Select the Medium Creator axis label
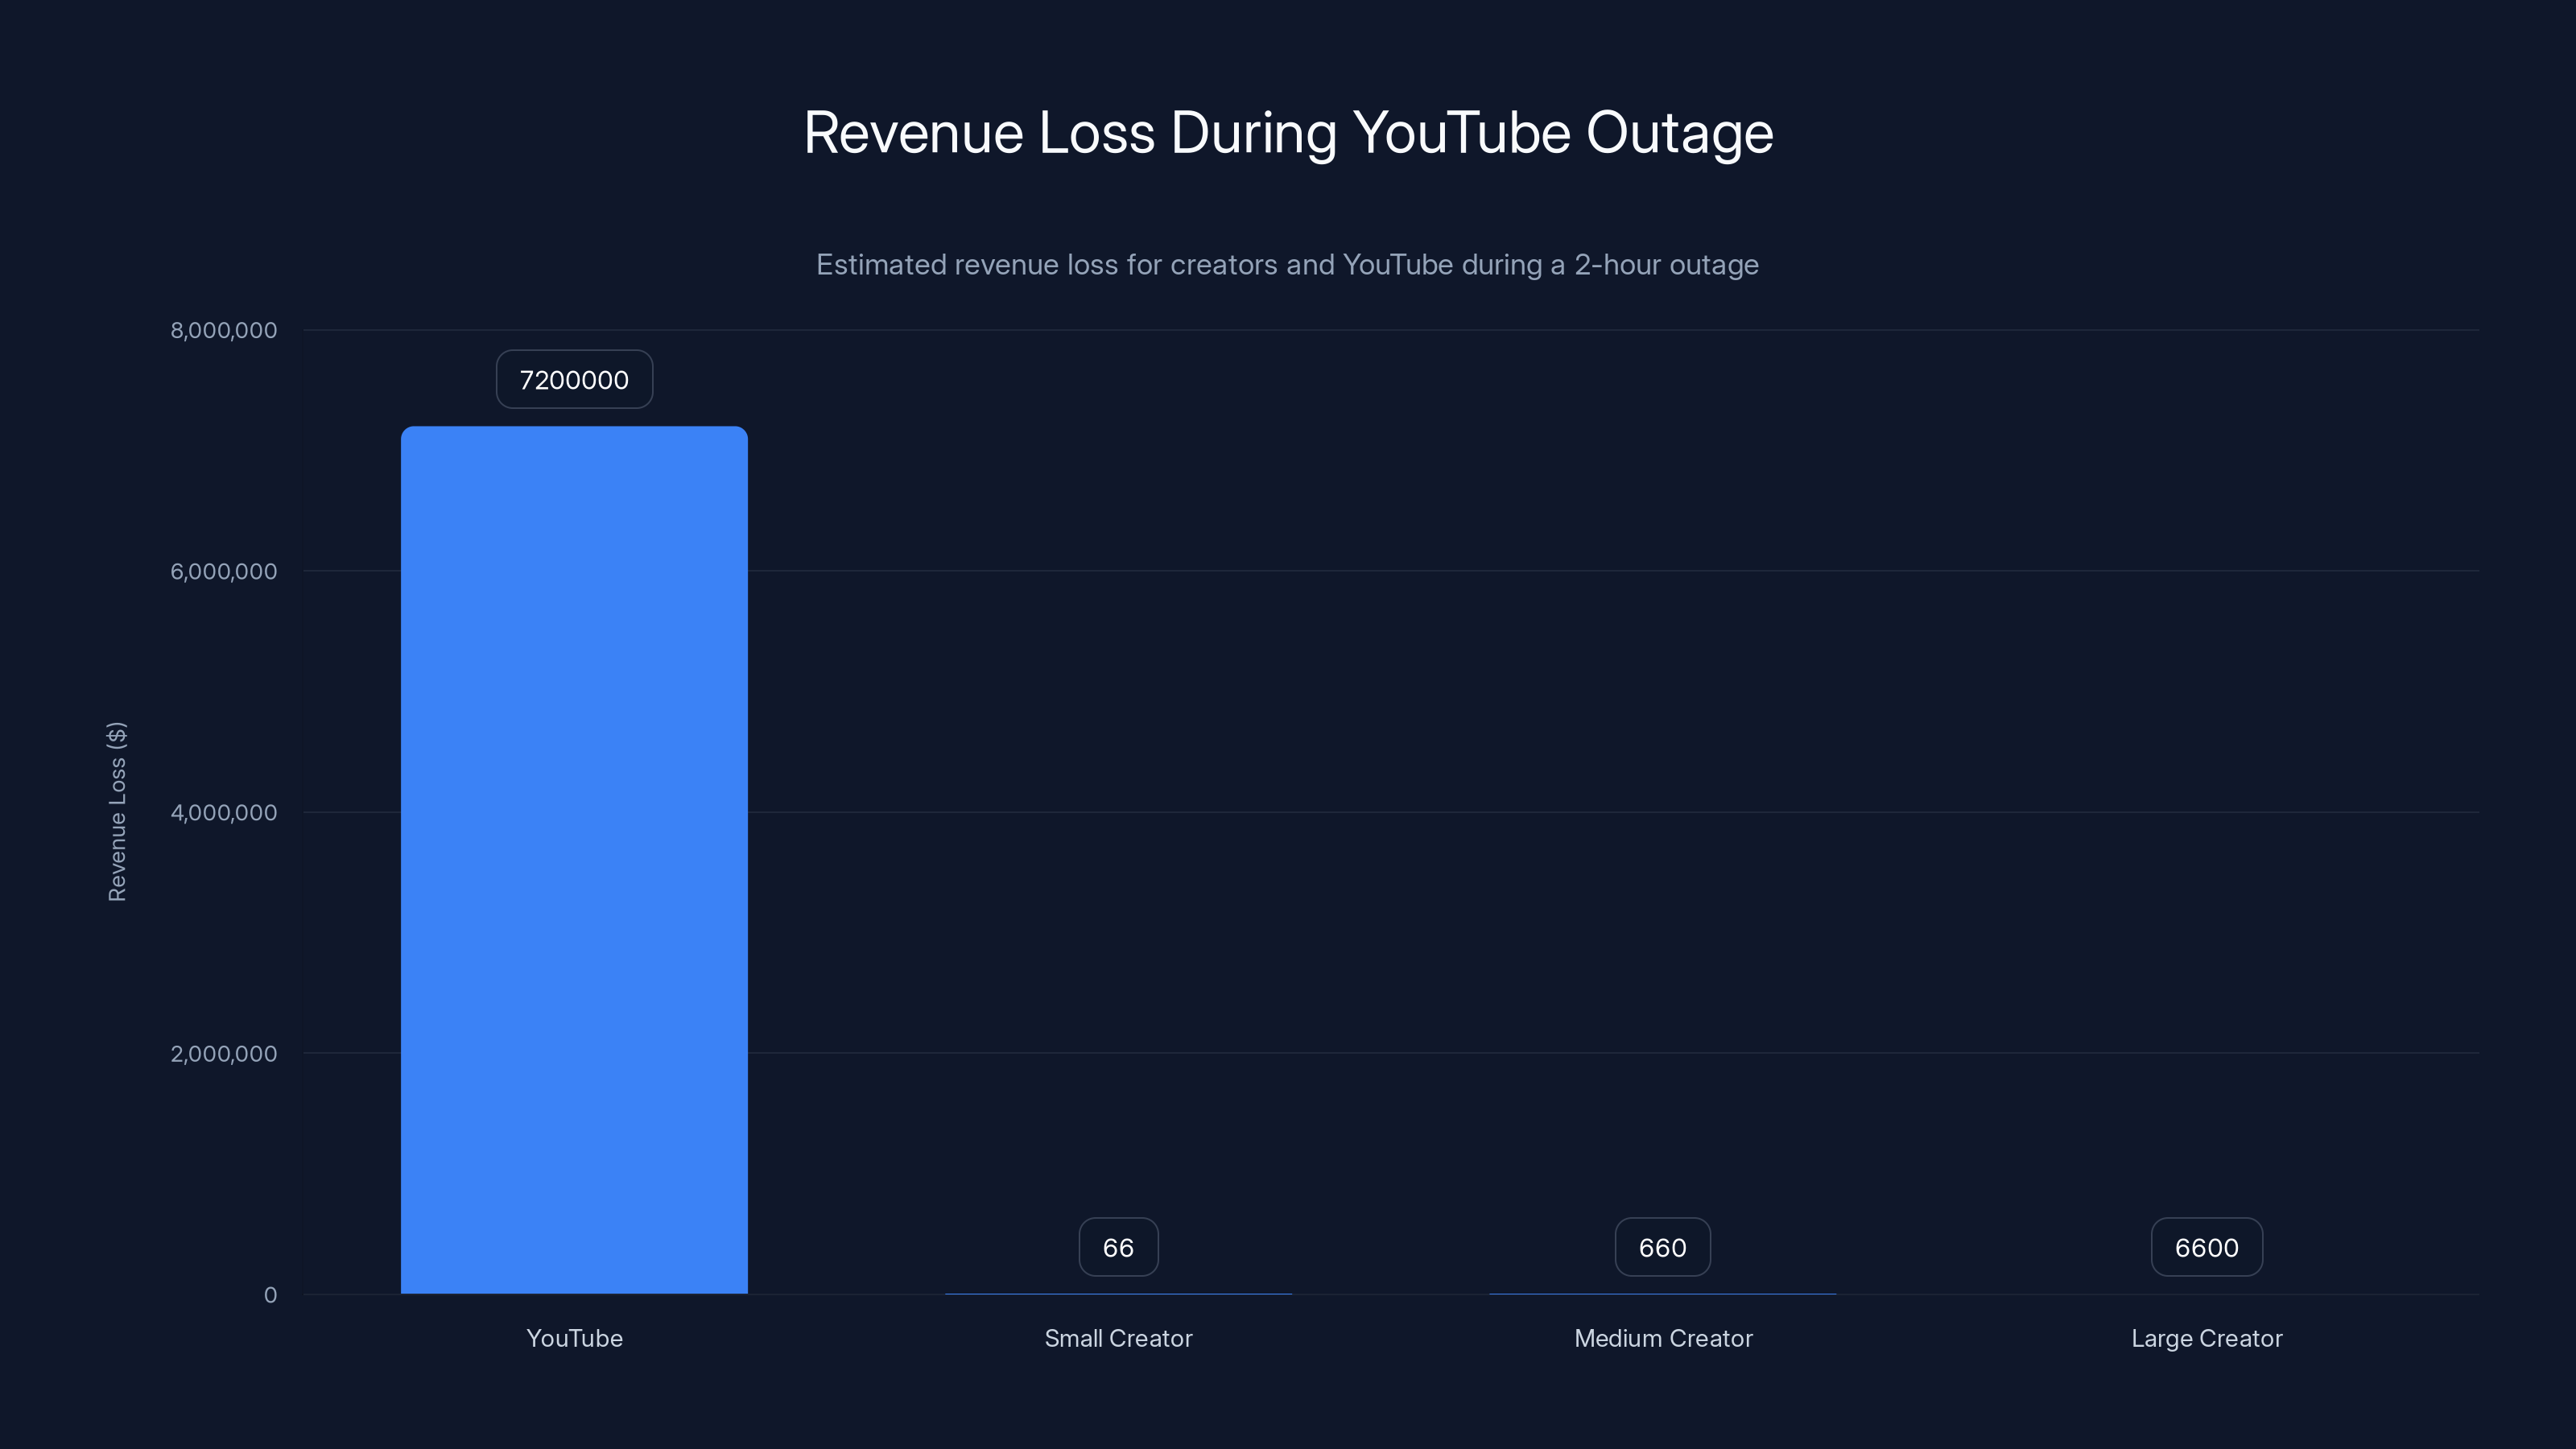The height and width of the screenshot is (1449, 2576). click(x=1663, y=1338)
